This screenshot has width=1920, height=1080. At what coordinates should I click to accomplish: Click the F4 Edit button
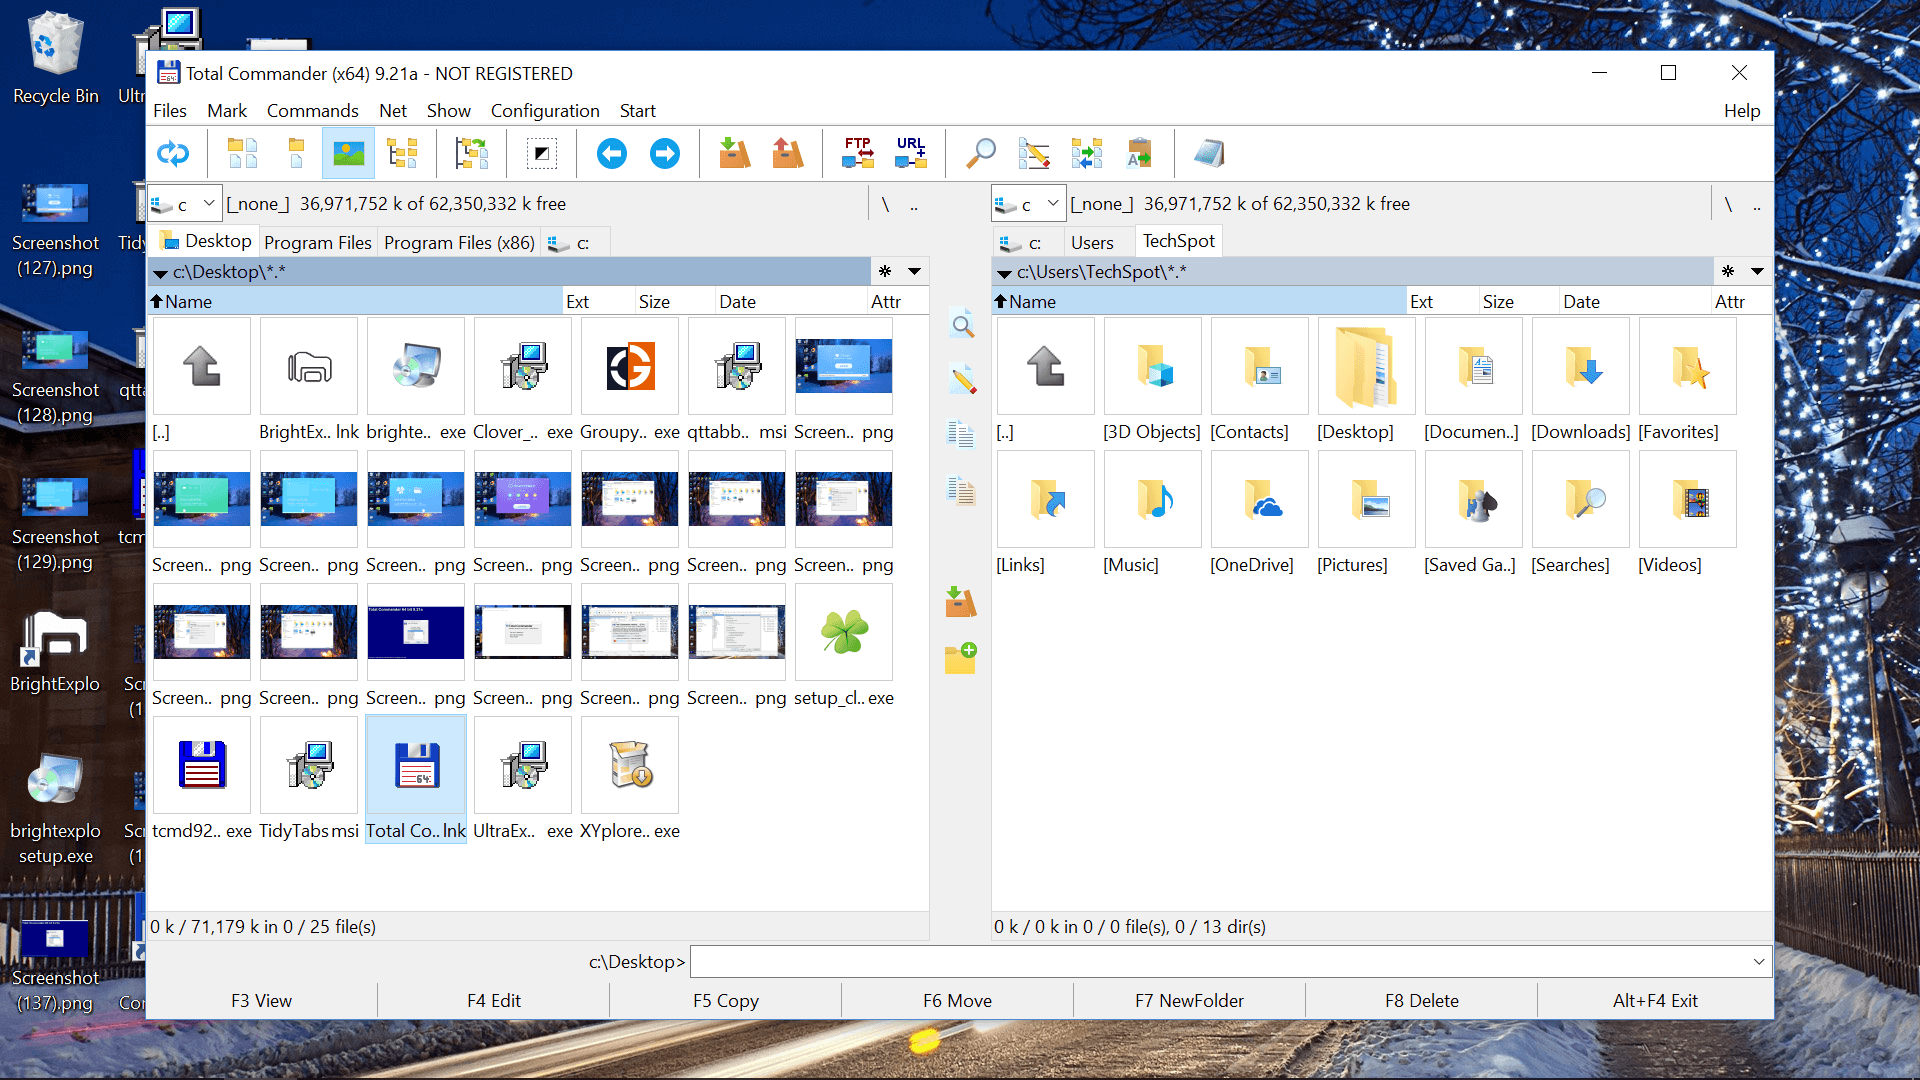point(494,1001)
